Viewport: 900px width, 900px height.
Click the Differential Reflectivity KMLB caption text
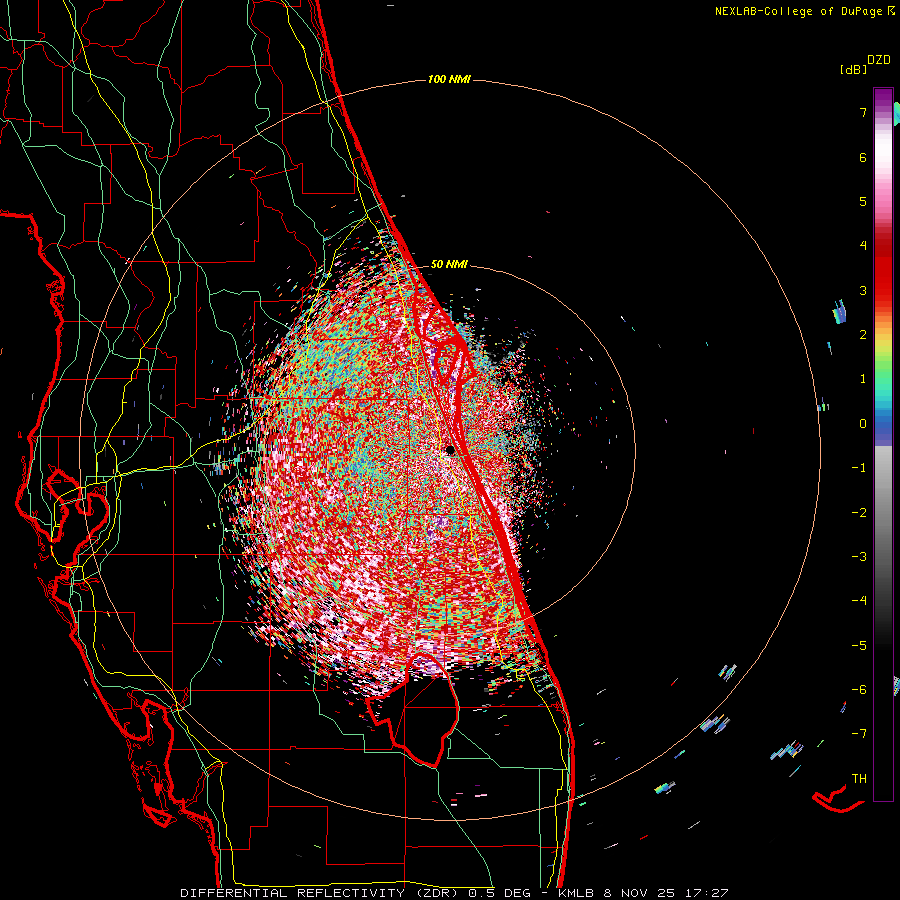[454, 893]
